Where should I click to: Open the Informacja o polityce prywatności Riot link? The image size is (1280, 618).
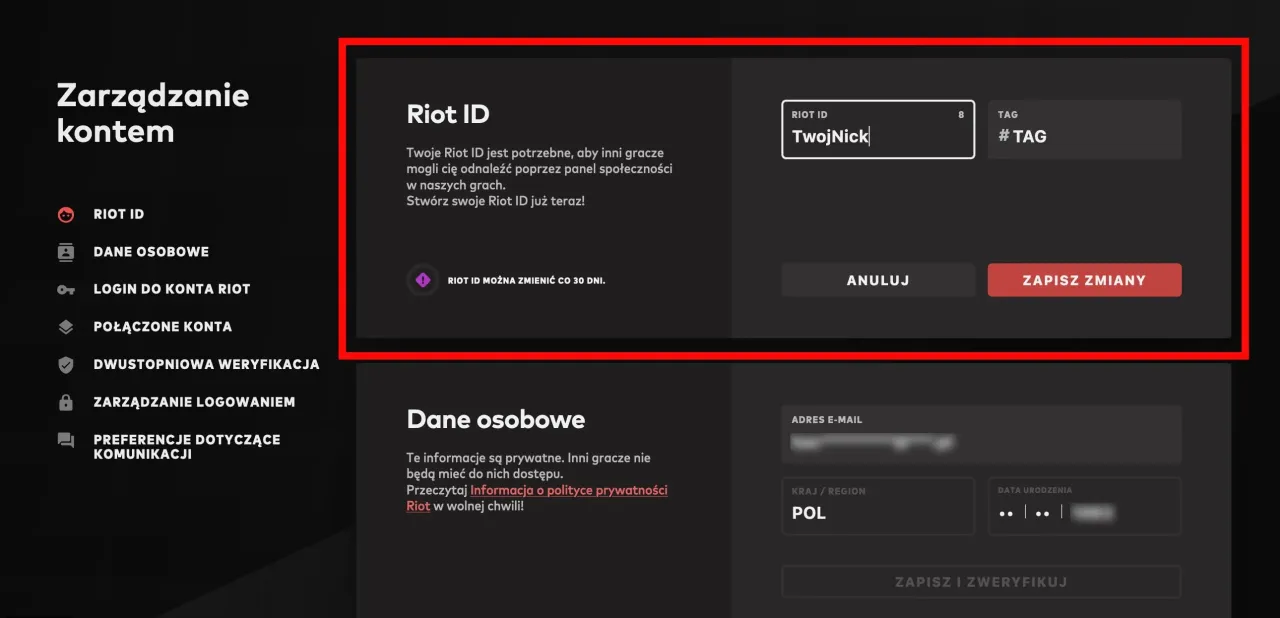(x=570, y=490)
